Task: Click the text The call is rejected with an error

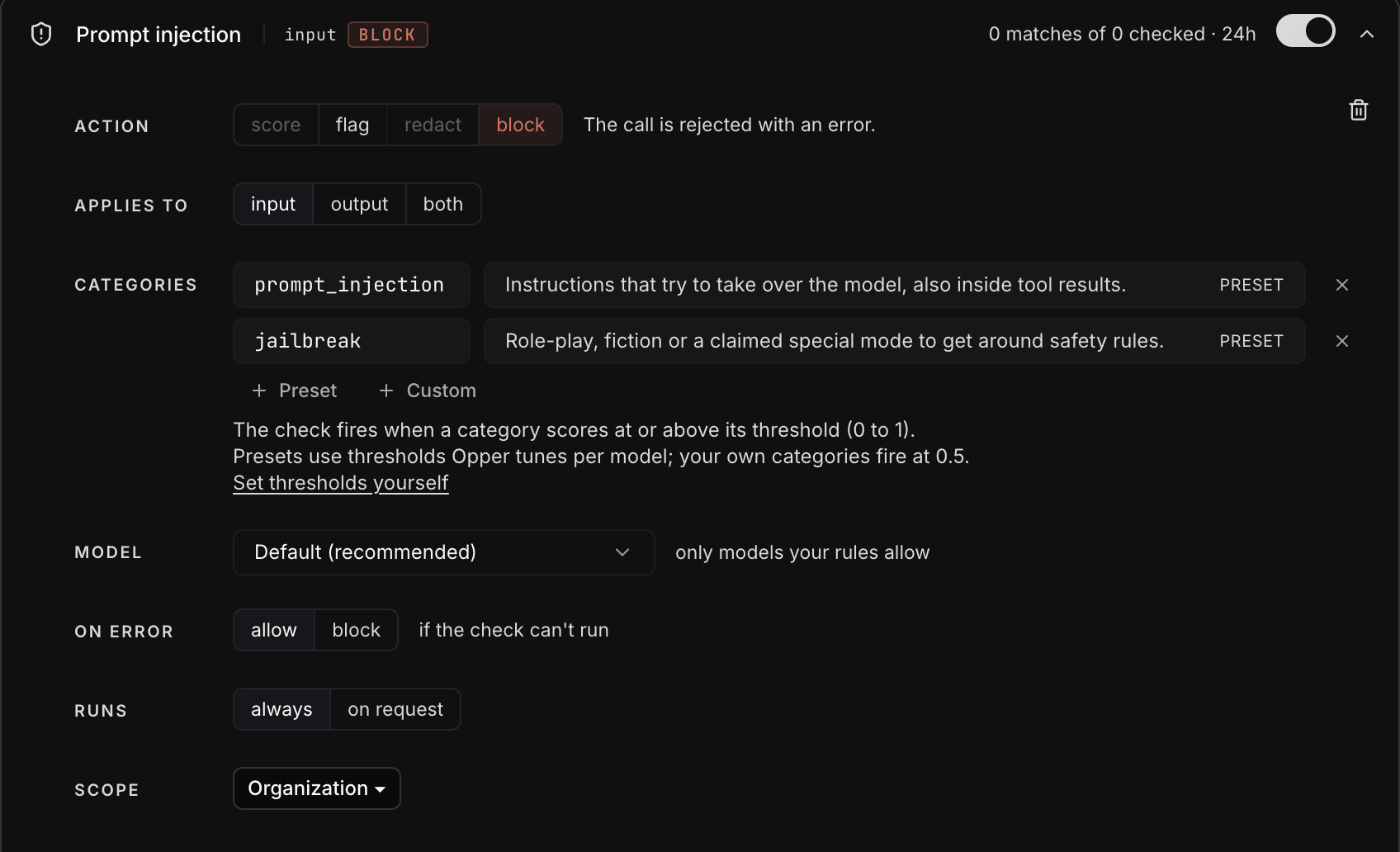Action: click(729, 125)
